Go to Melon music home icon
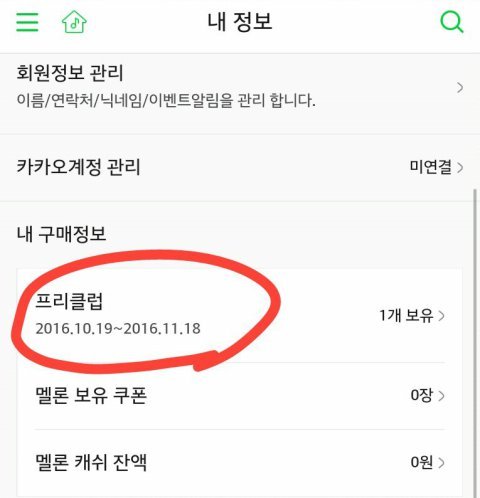The height and width of the screenshot is (498, 480). click(x=74, y=22)
